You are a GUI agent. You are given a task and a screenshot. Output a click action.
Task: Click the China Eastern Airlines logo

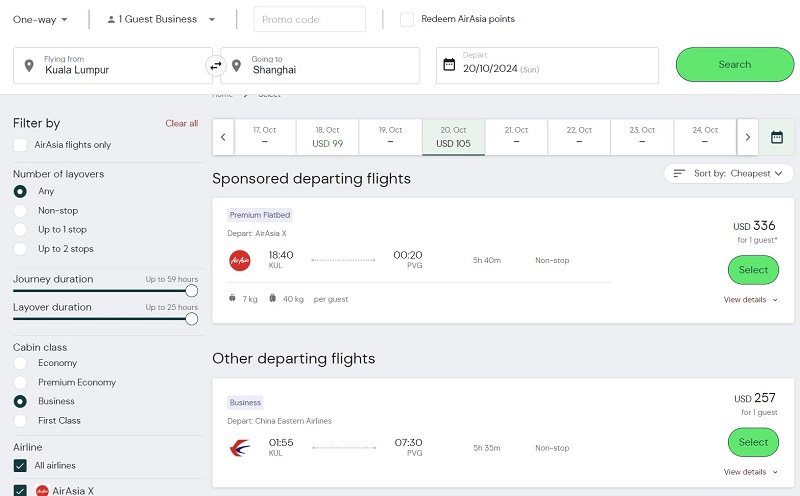point(240,448)
